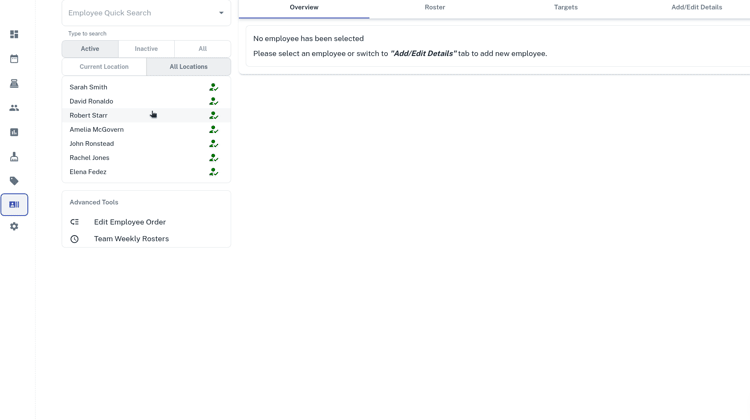Open Team Weekly Rosters
The width and height of the screenshot is (750, 420).
point(131,239)
